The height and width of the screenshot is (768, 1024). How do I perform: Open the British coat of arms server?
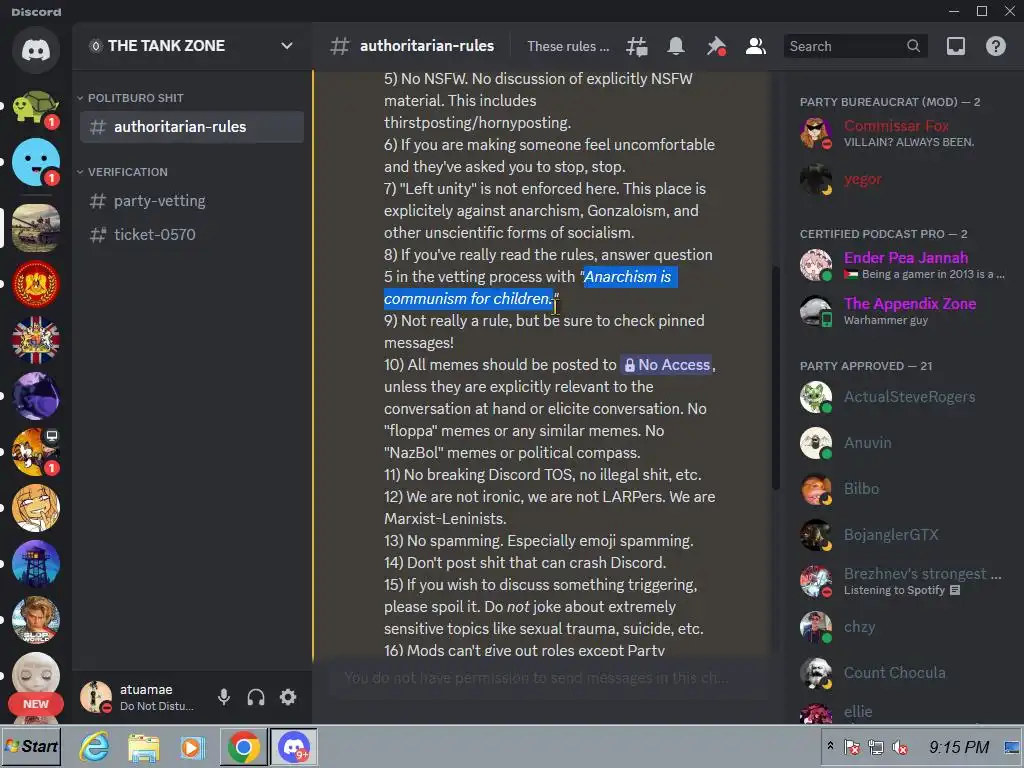point(35,340)
